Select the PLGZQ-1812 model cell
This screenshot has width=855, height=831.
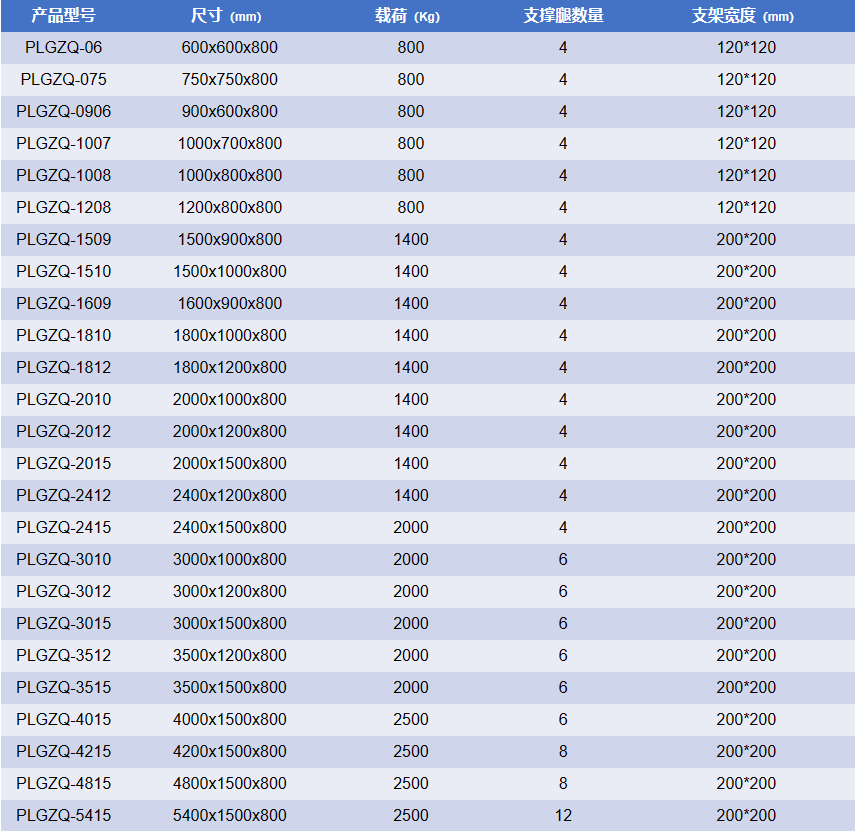[63, 367]
